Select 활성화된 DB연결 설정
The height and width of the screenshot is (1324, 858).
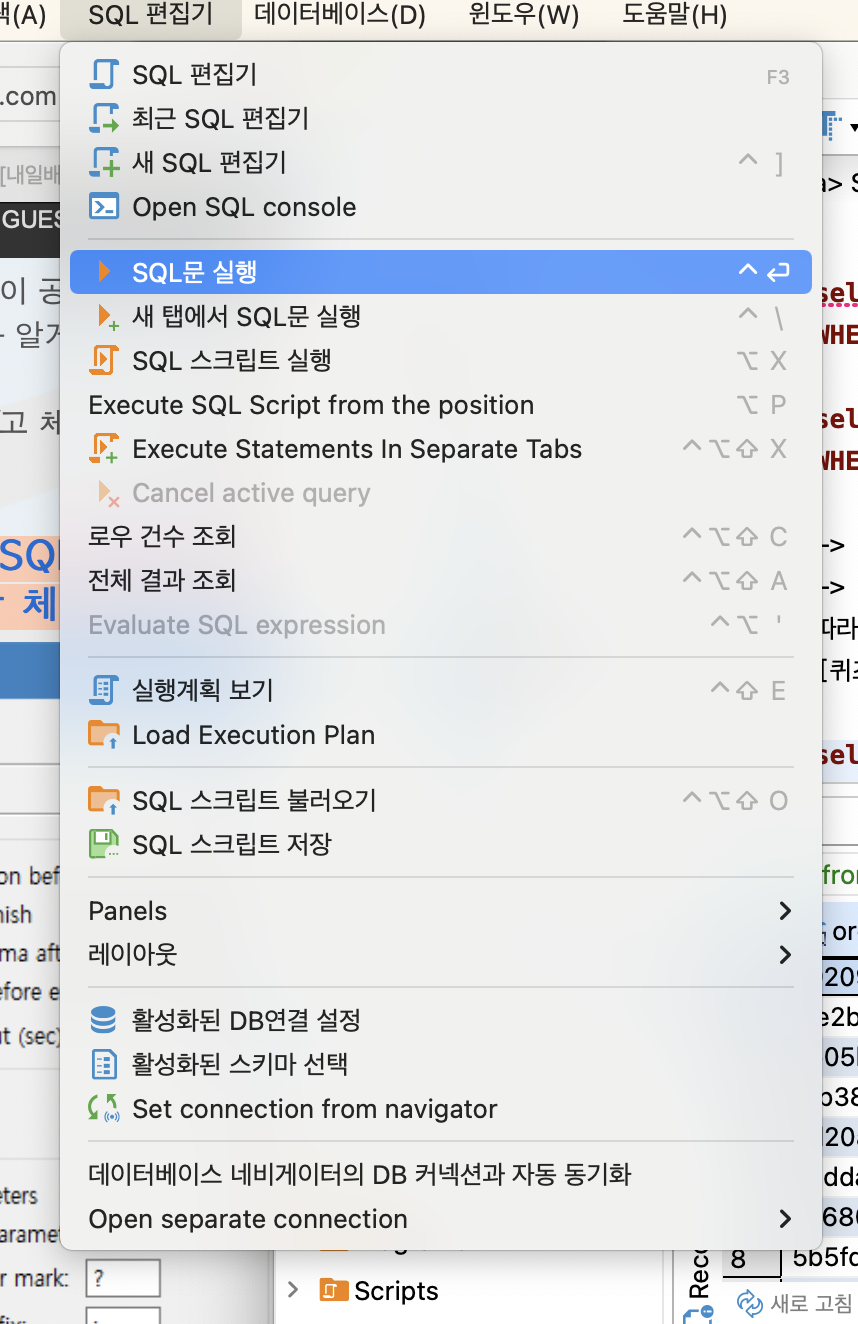coord(440,1021)
